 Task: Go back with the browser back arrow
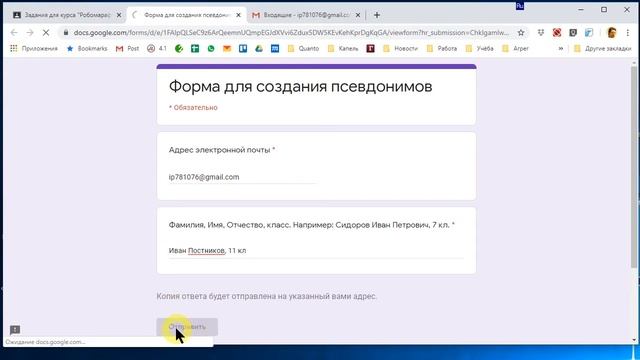pos(14,33)
